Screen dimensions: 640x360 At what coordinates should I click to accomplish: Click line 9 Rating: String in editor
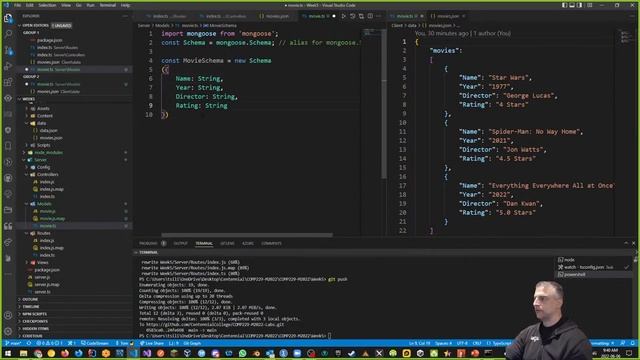click(x=201, y=106)
